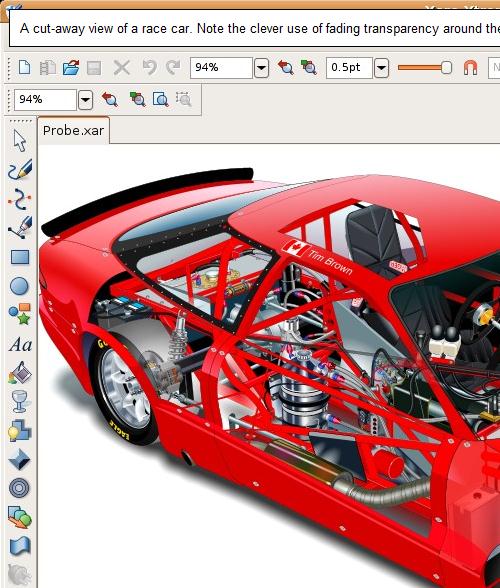This screenshot has height=588, width=500.
Task: Switch to the Probe.xar document tab
Action: pyautogui.click(x=74, y=130)
